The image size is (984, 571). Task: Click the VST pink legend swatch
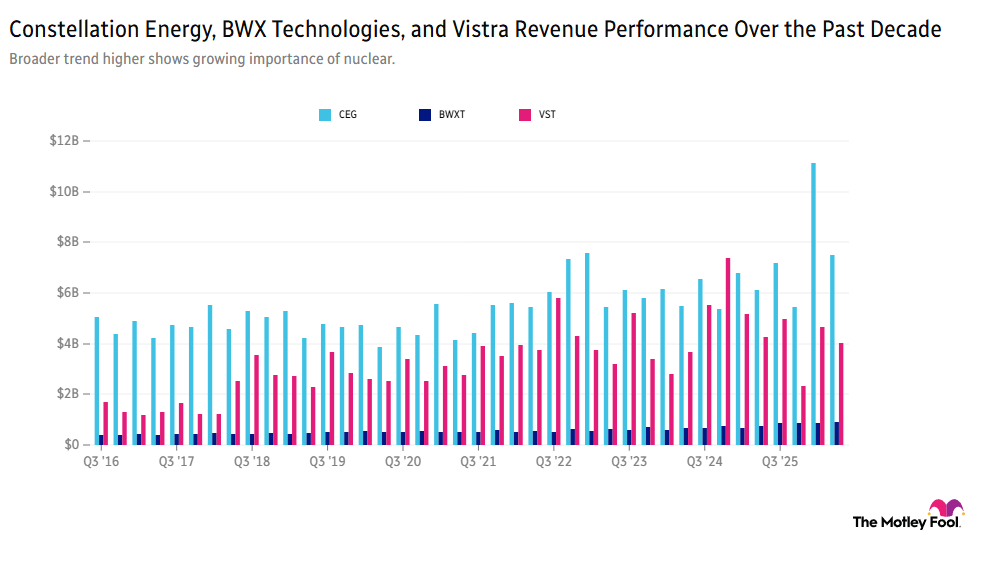tap(525, 115)
